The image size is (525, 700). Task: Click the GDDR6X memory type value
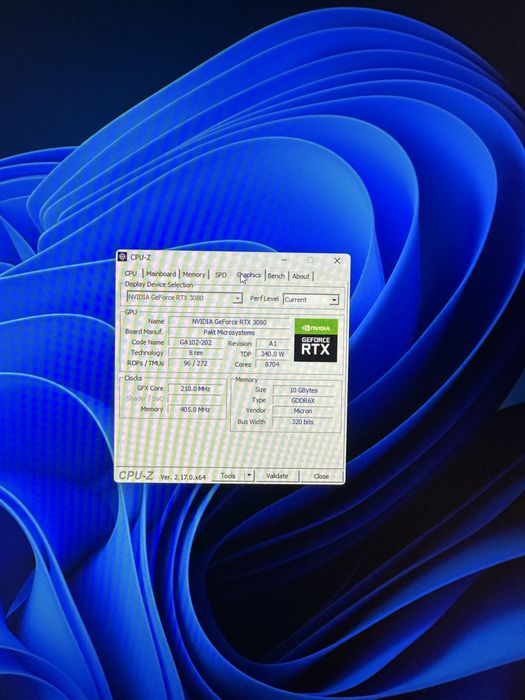(x=303, y=400)
